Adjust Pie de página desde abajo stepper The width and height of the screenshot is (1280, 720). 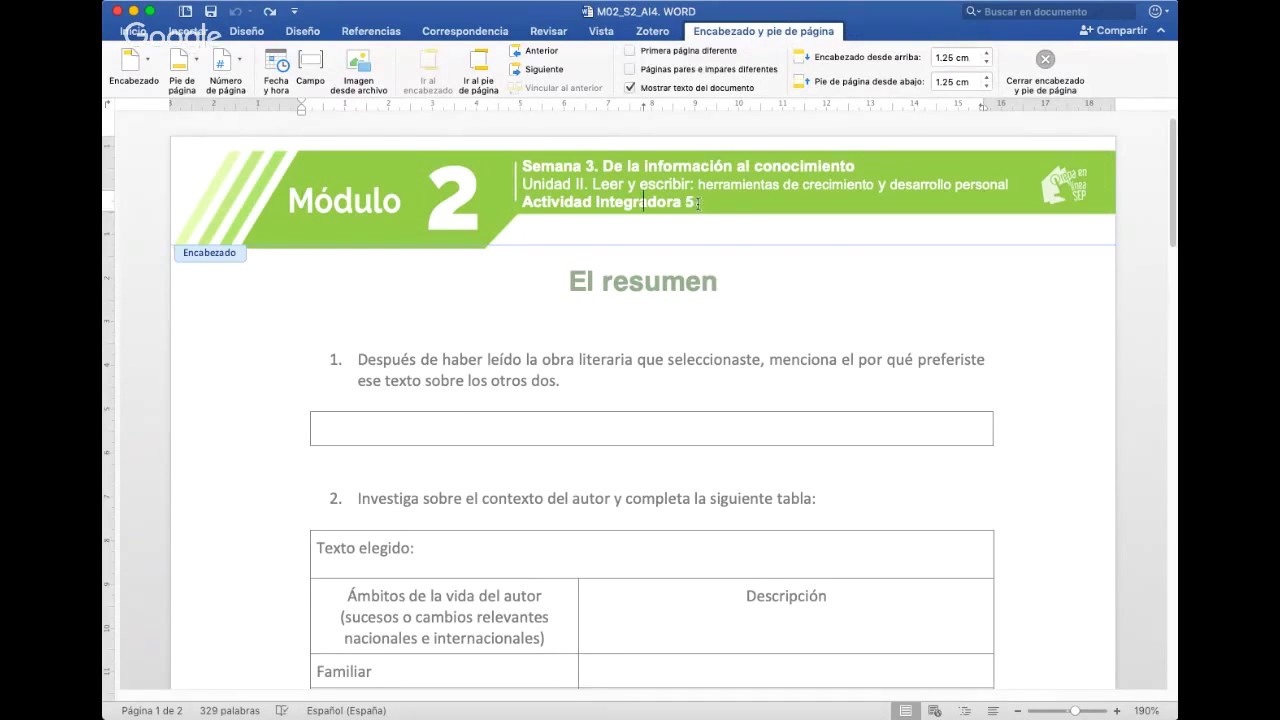click(986, 81)
